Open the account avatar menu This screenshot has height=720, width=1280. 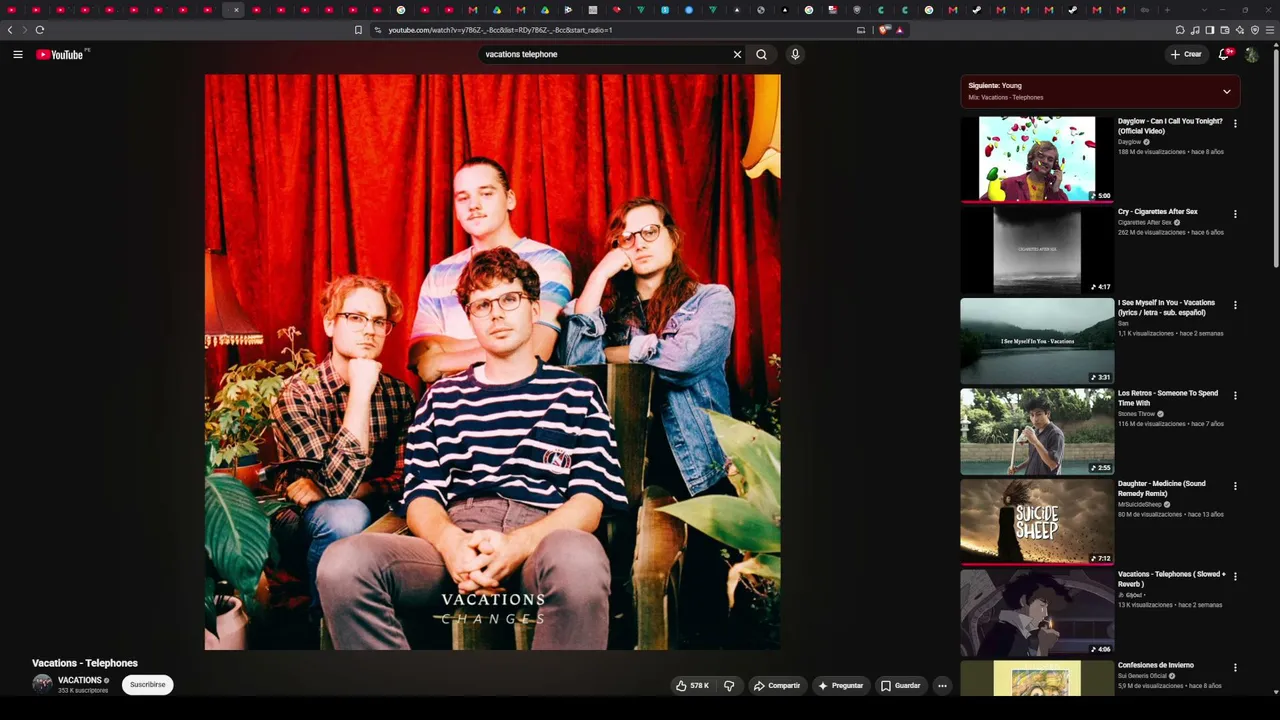(x=1251, y=54)
